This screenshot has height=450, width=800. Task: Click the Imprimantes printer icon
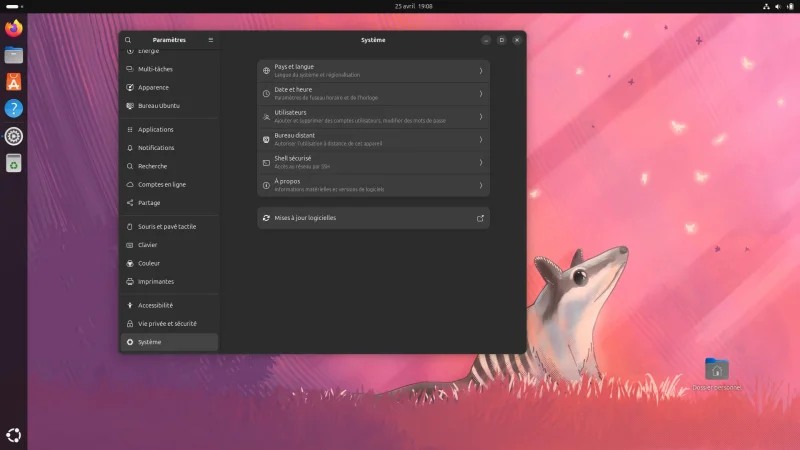[x=130, y=282]
